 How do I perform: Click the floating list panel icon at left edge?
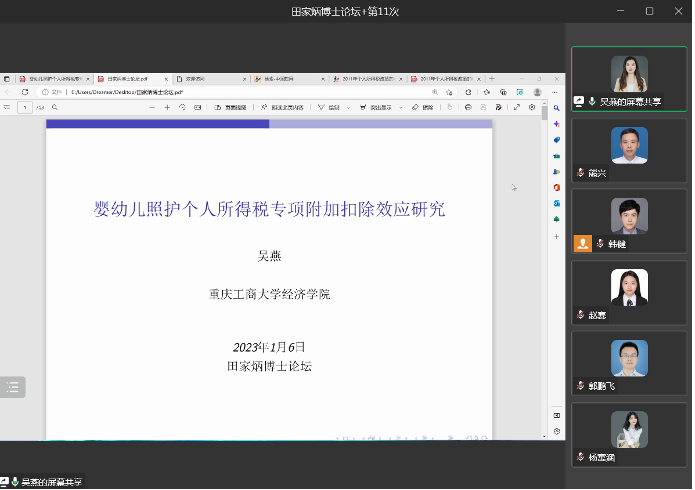click(x=12, y=386)
